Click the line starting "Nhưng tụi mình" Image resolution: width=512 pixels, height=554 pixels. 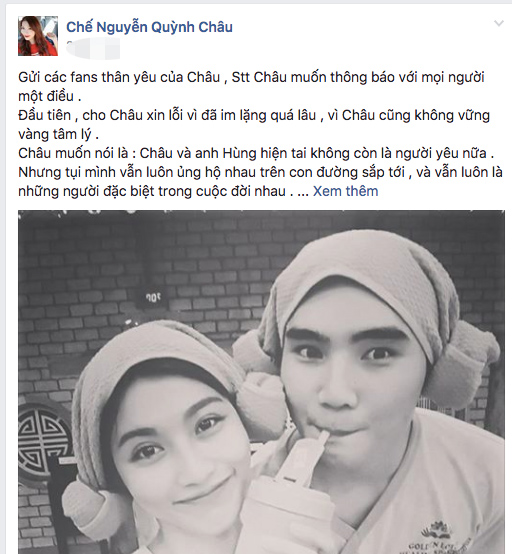pyautogui.click(x=260, y=172)
